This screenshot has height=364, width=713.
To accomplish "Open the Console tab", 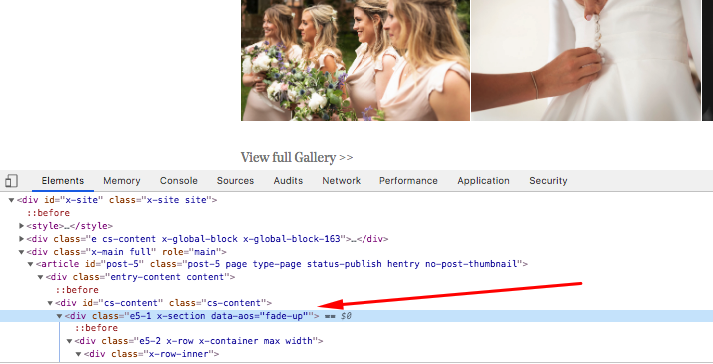I will tap(178, 181).
